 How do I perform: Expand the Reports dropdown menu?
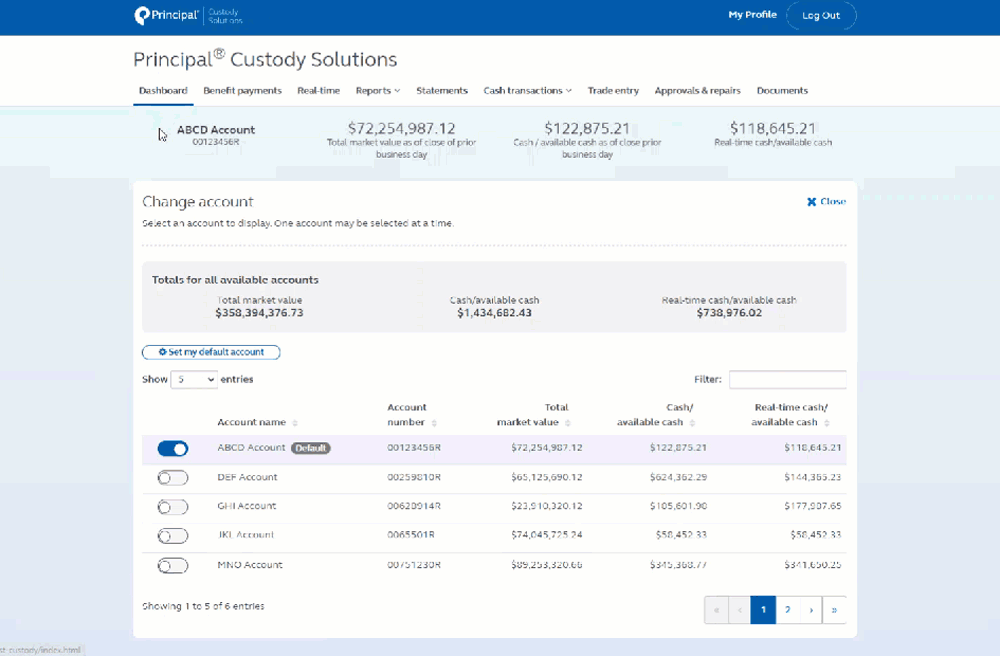coord(377,90)
